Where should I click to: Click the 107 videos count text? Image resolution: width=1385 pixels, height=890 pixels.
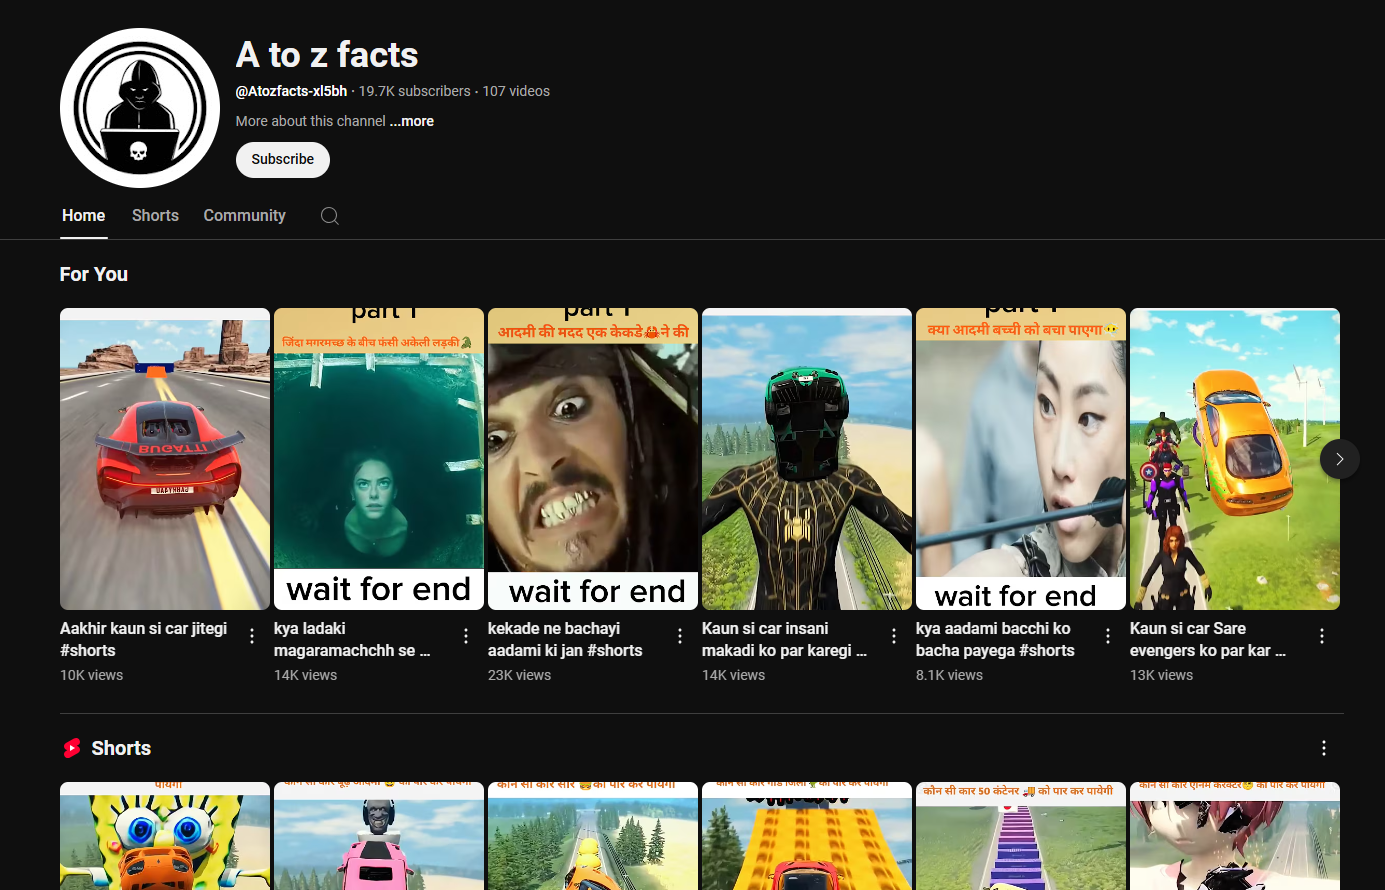pyautogui.click(x=516, y=91)
